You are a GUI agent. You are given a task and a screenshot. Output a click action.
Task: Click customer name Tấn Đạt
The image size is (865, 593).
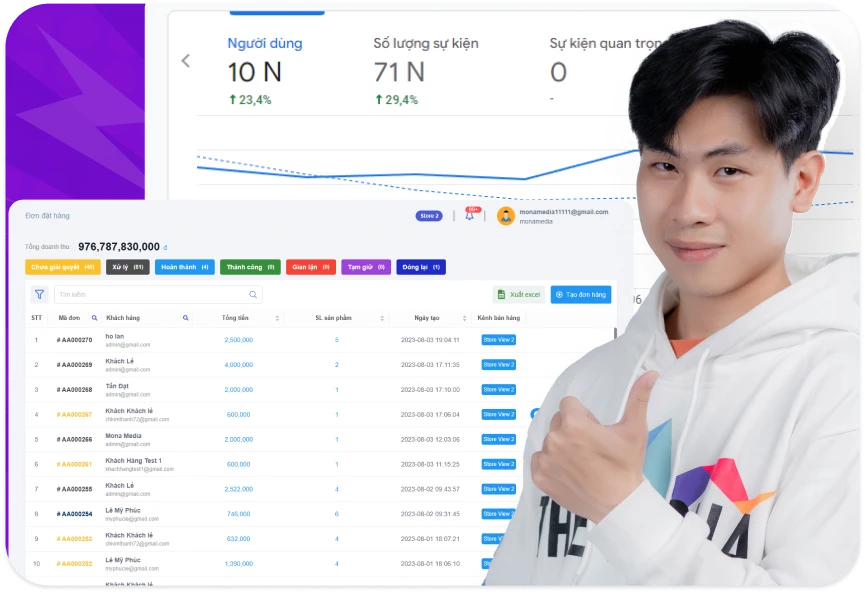point(117,386)
